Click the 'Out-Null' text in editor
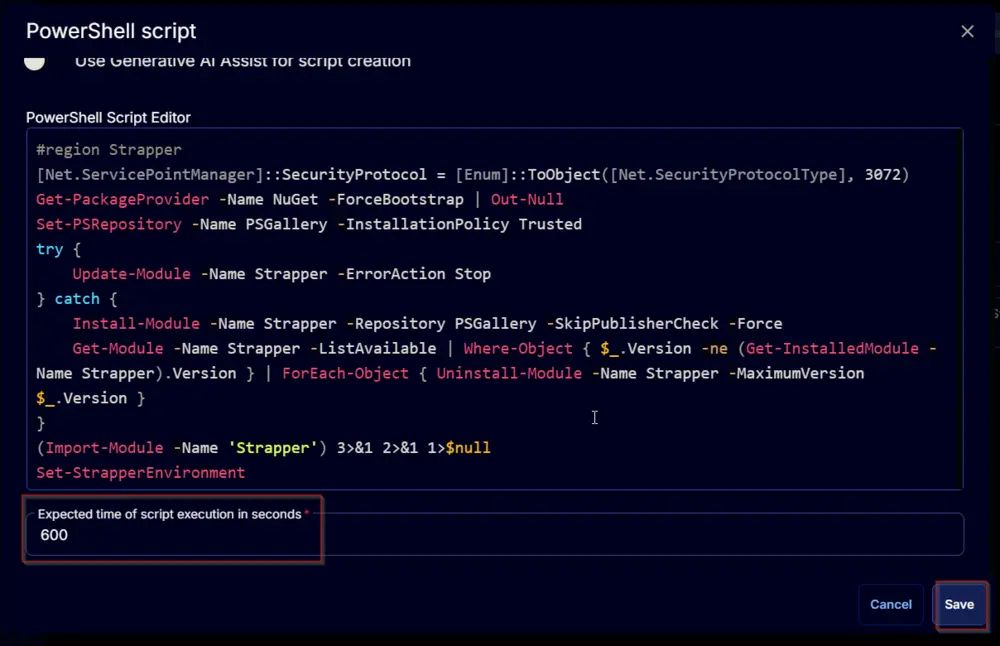Screen dimensions: 1000x646 [527, 200]
